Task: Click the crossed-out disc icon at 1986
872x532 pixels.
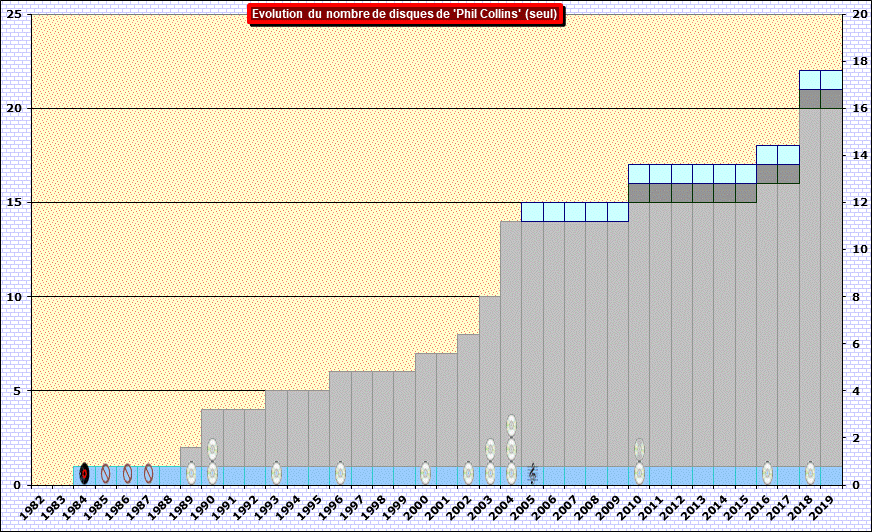Action: pyautogui.click(x=127, y=473)
